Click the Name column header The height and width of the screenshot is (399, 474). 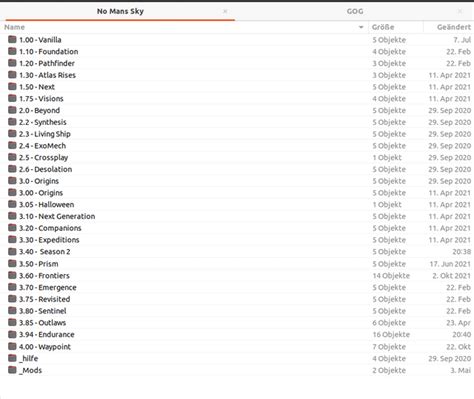[x=184, y=27]
